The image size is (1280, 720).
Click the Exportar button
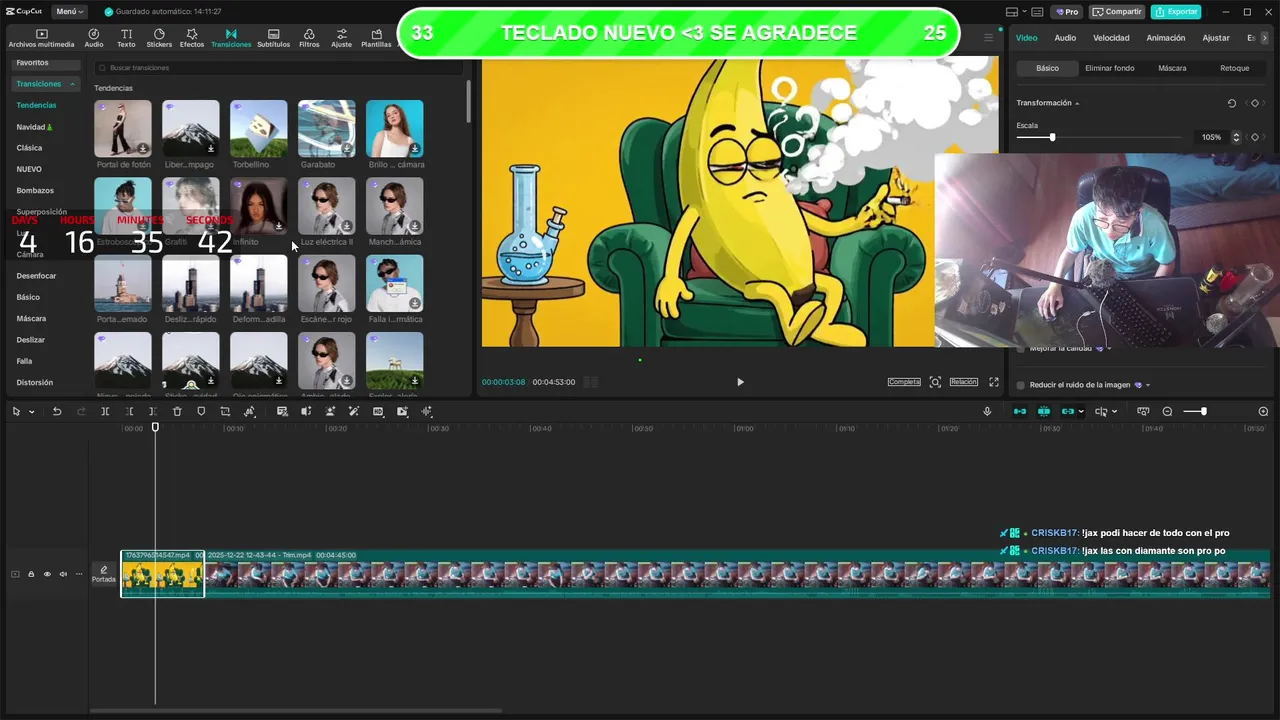(1176, 12)
